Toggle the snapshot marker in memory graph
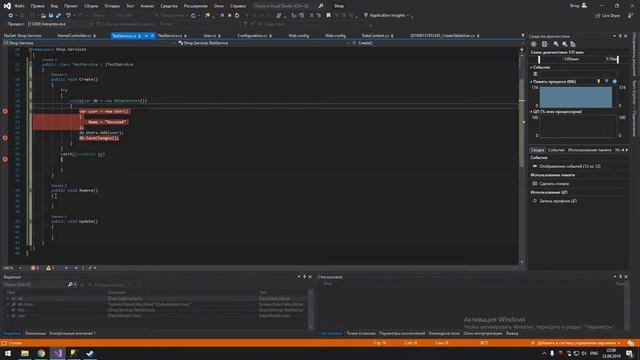Screen dimensions: 640x360 607,82
